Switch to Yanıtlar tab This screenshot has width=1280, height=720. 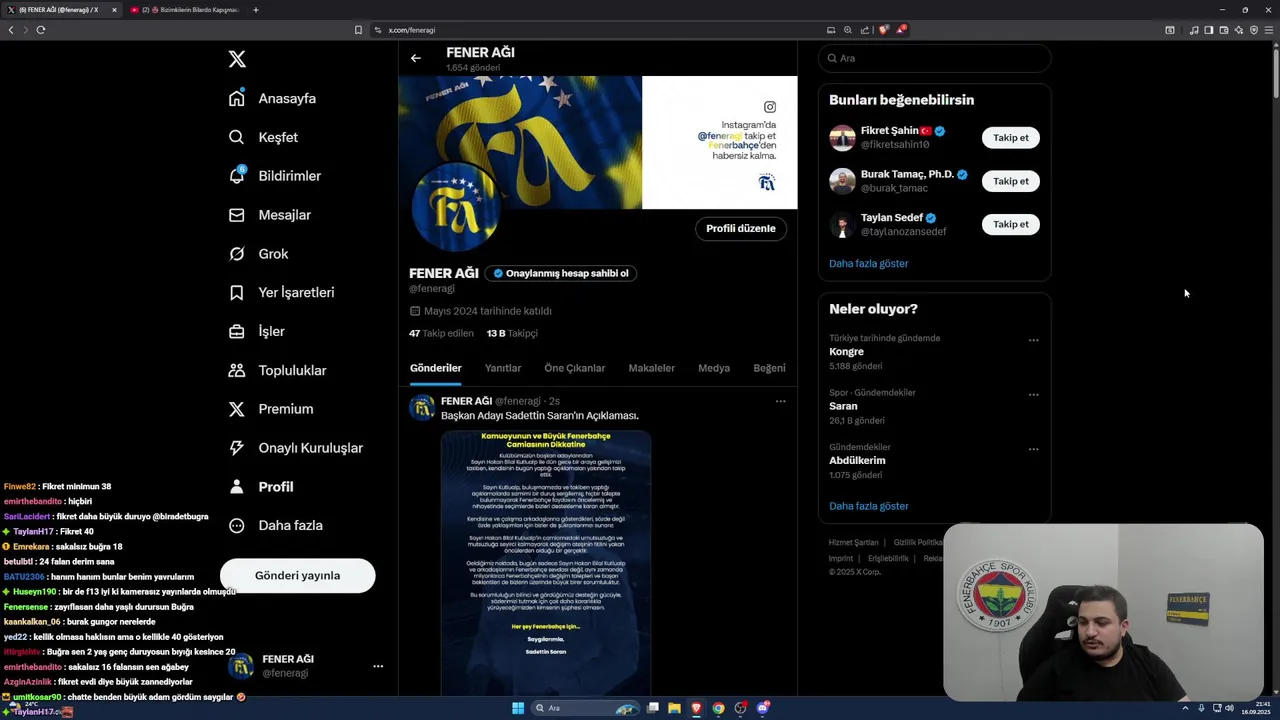pyautogui.click(x=503, y=368)
